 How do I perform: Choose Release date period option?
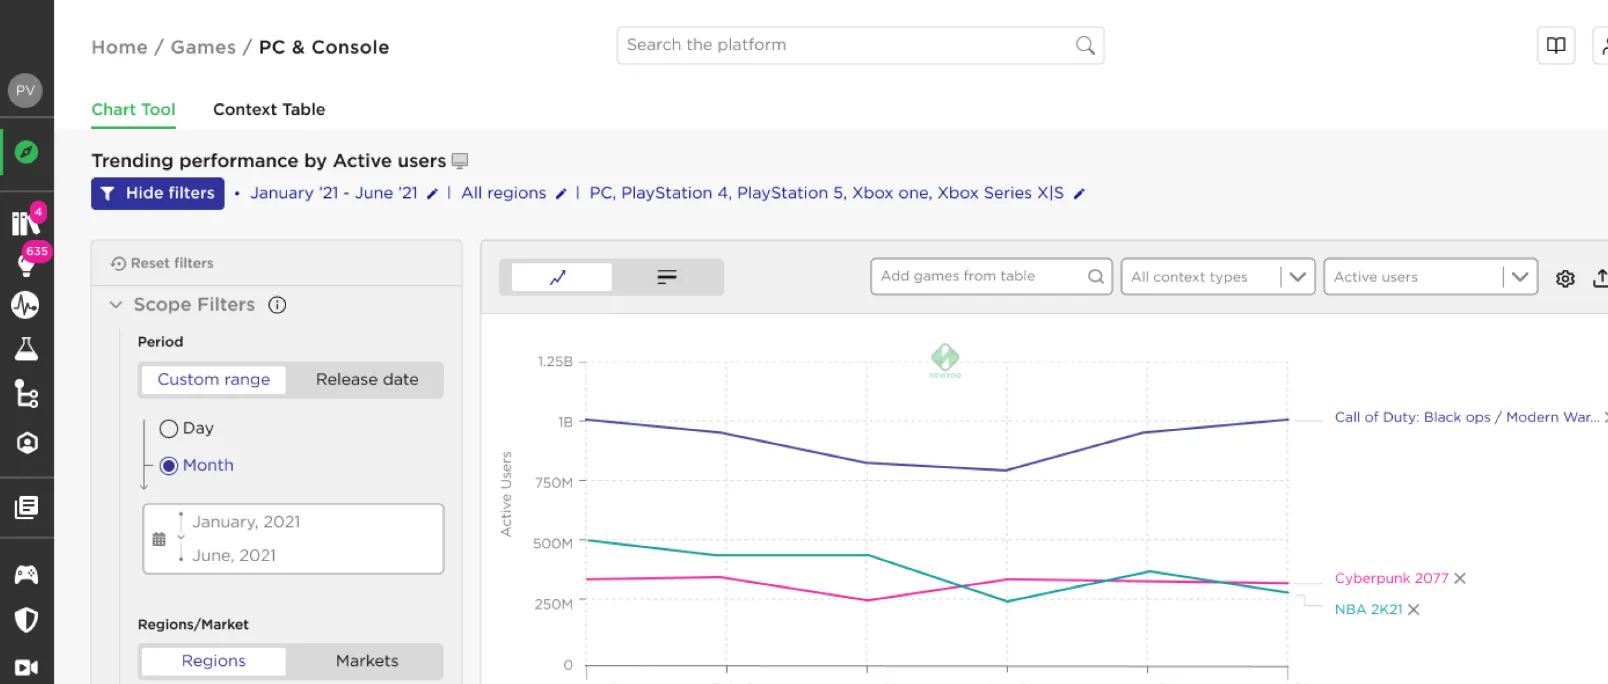pos(367,380)
